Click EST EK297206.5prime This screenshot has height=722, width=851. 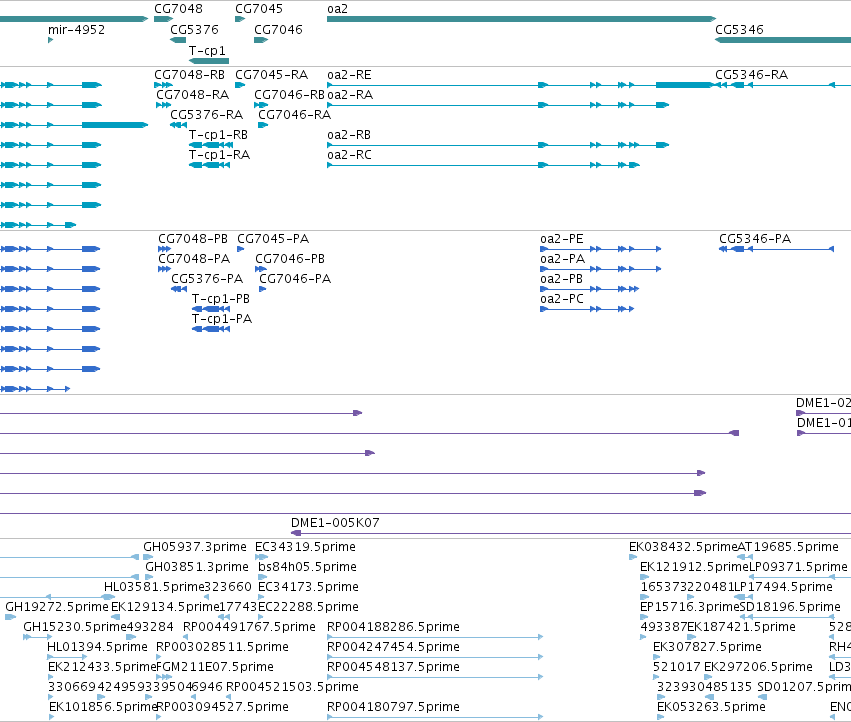(x=758, y=667)
